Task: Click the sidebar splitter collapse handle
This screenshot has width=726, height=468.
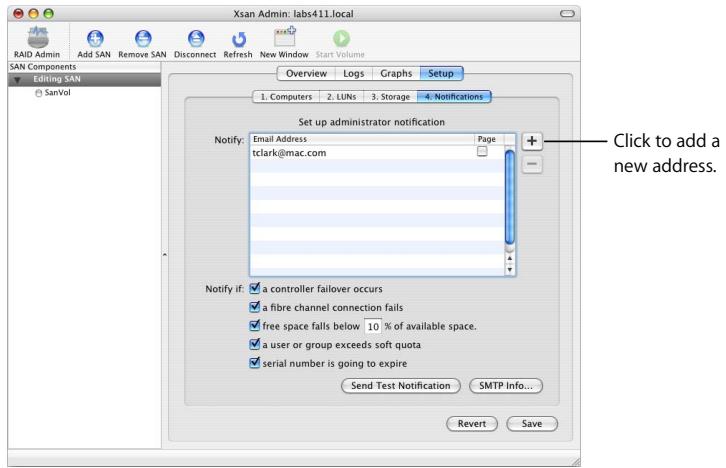Action: pos(164,255)
